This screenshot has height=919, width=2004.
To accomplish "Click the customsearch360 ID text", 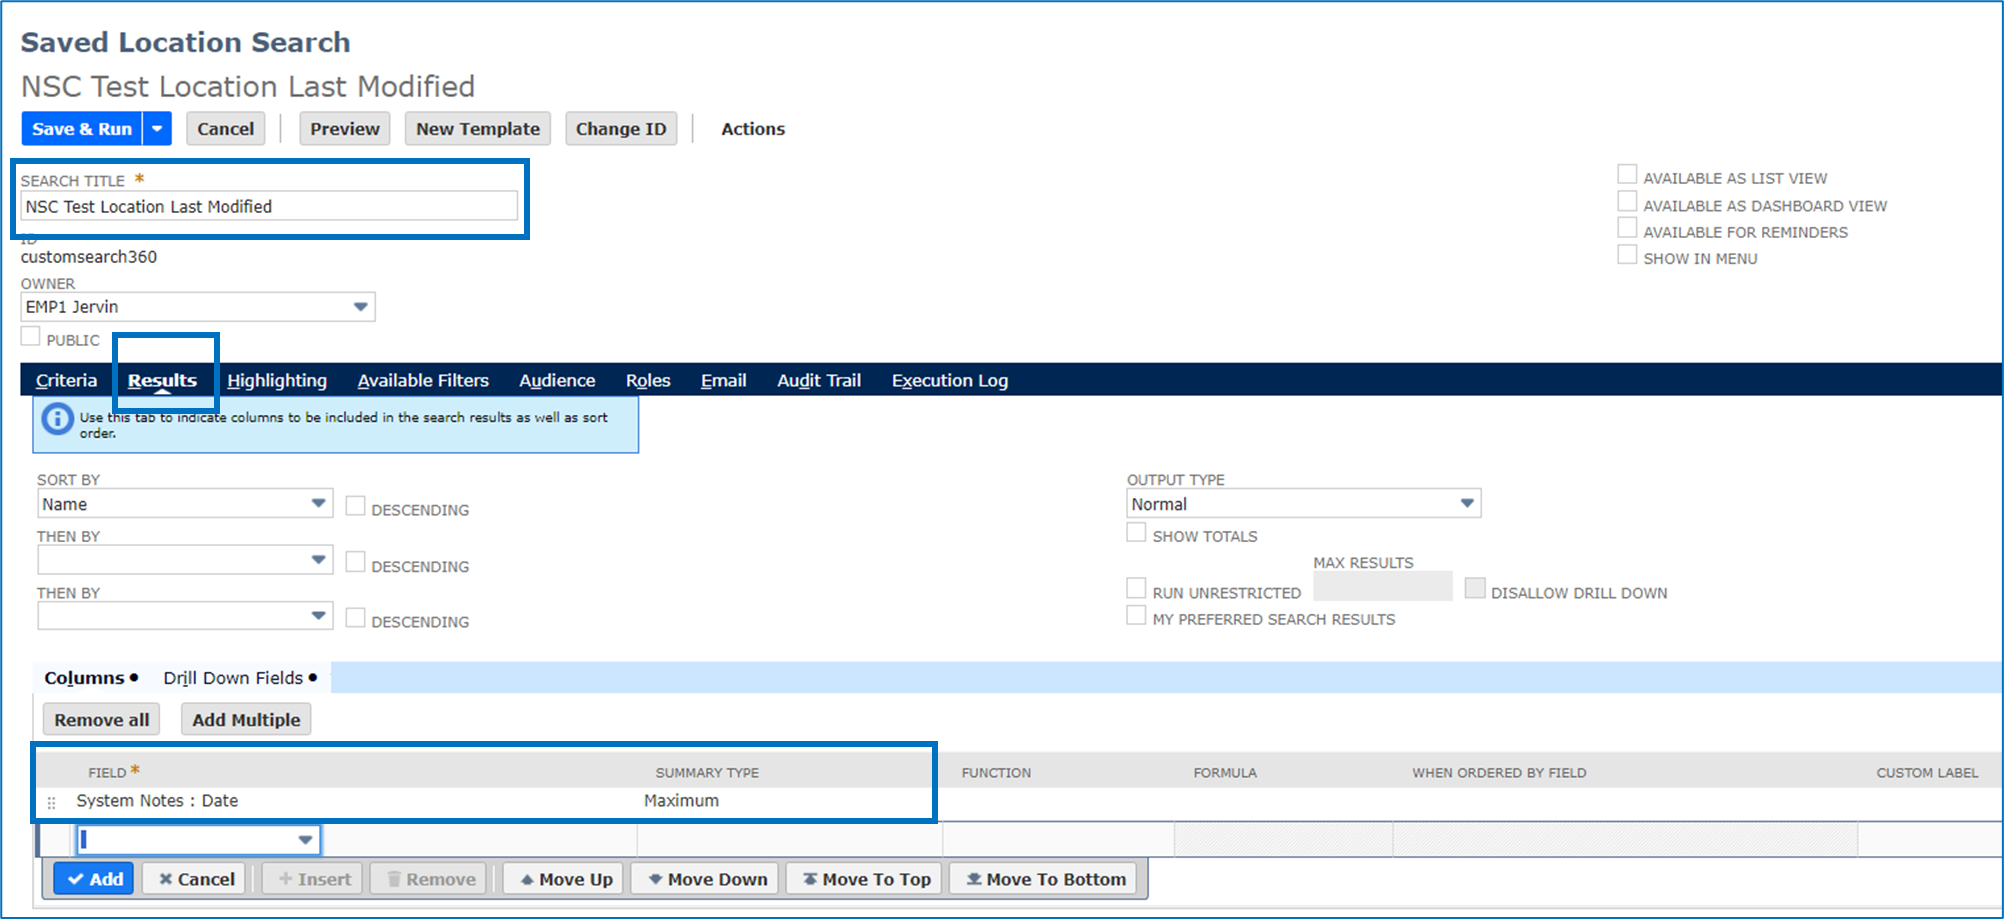I will point(89,257).
